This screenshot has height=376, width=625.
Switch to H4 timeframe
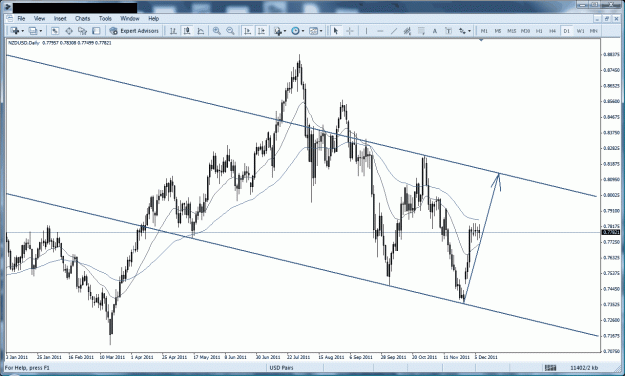(553, 31)
